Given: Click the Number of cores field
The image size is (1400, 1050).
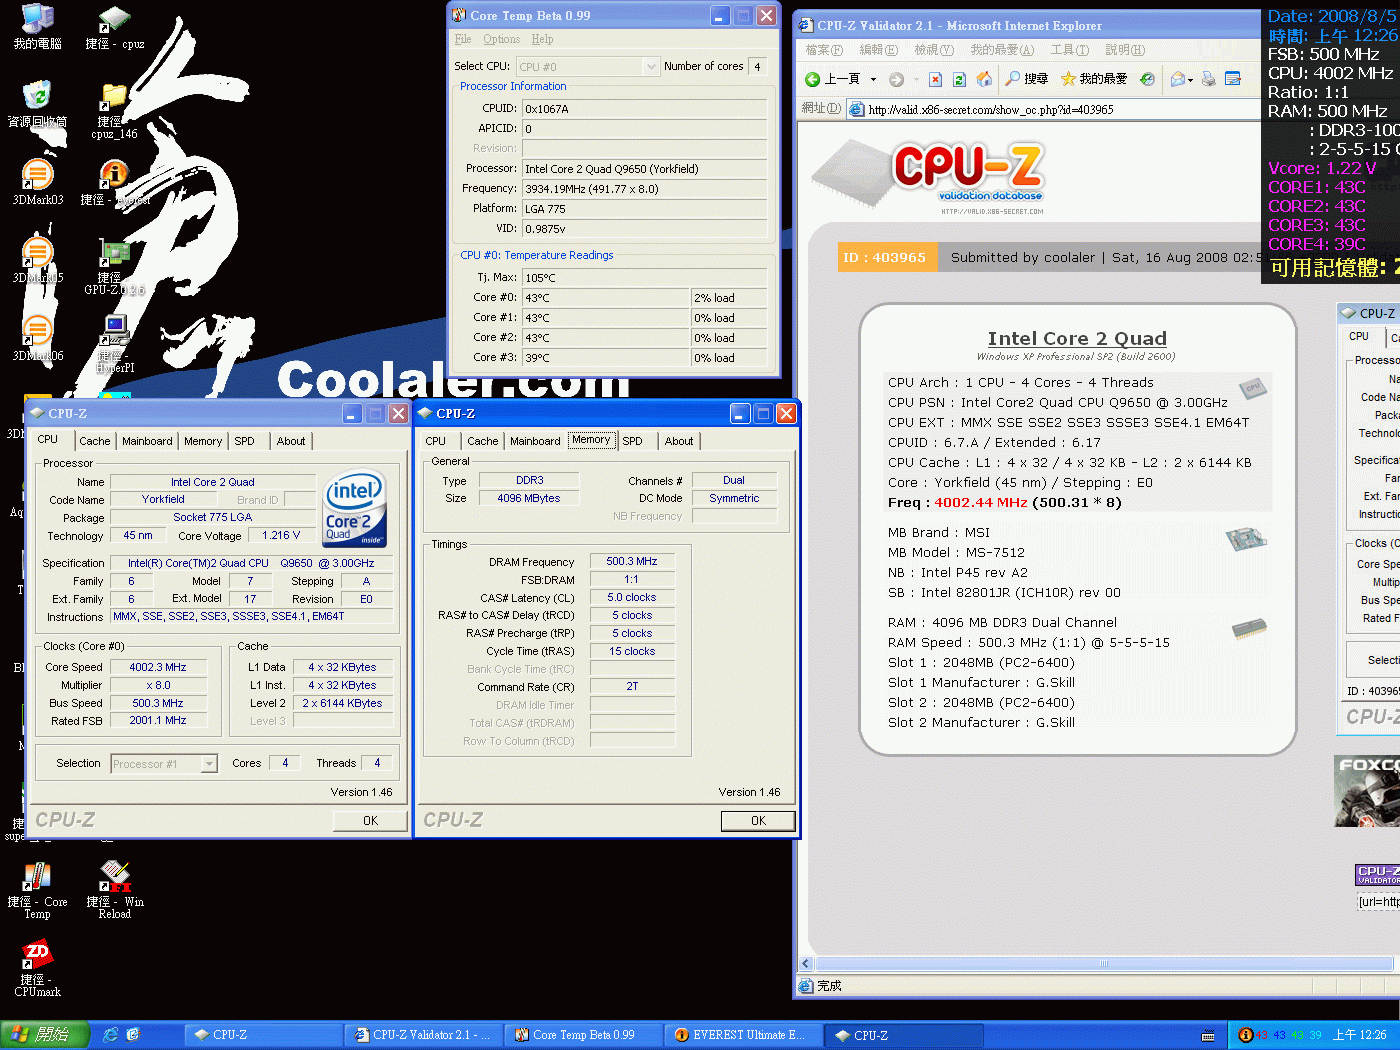Looking at the screenshot, I should 757,67.
